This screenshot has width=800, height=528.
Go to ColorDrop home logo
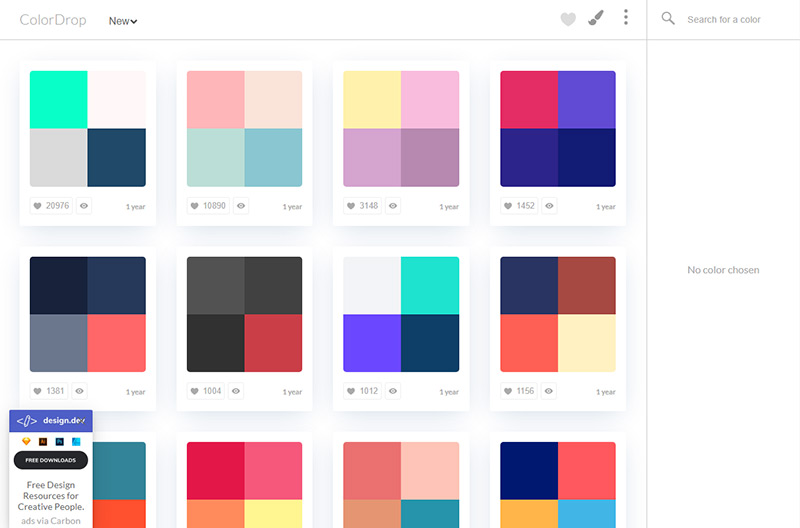[x=53, y=20]
